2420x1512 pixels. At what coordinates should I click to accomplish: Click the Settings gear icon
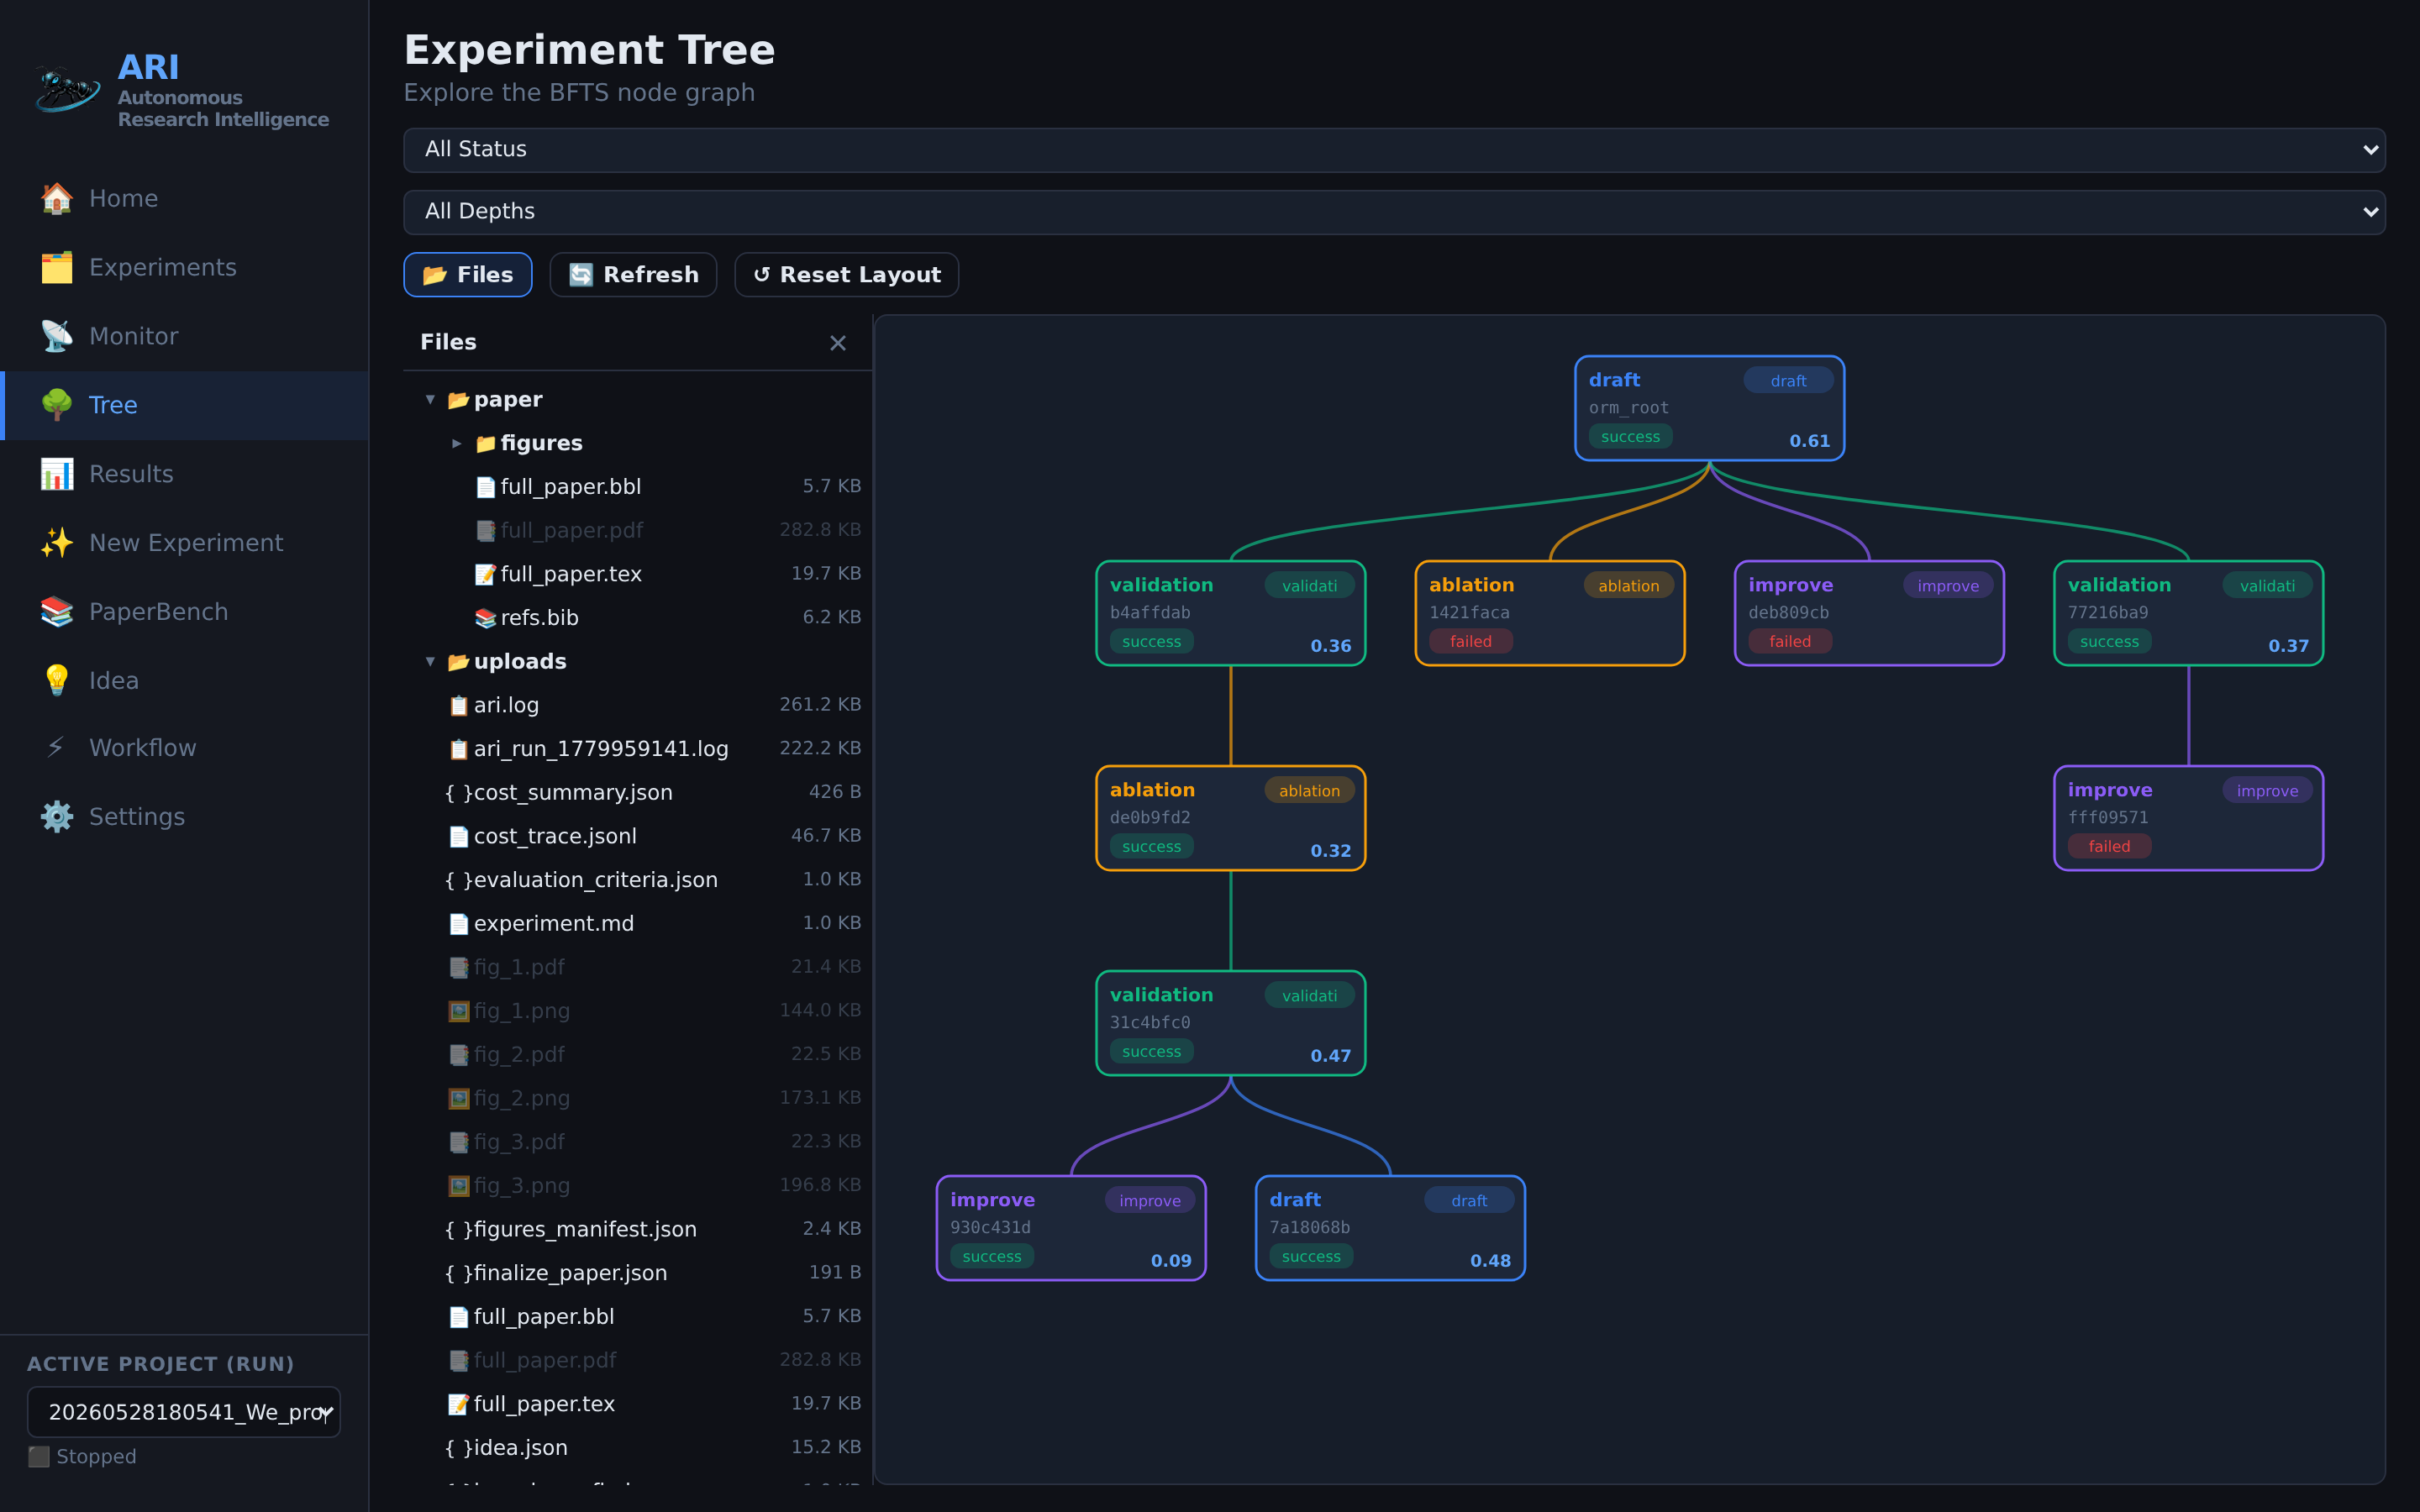tap(57, 817)
